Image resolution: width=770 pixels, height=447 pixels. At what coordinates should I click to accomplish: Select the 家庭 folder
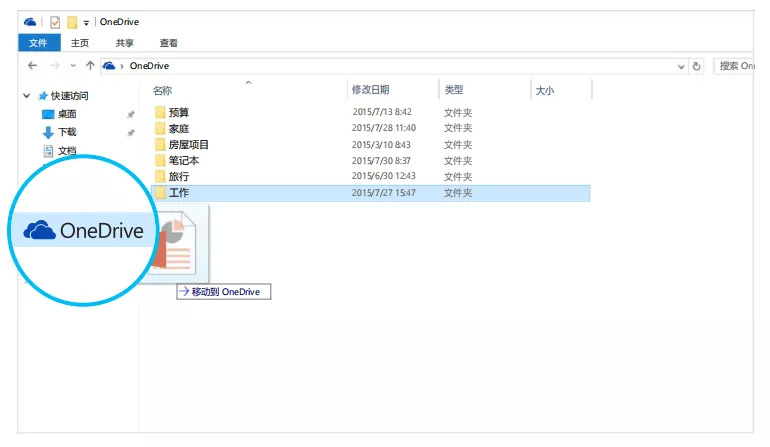pos(179,129)
